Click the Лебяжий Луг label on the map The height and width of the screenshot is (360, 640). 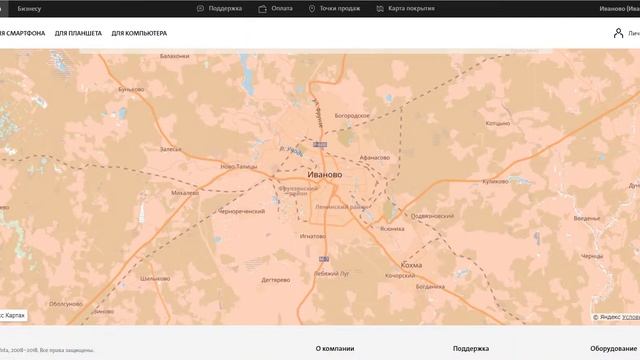(x=331, y=274)
